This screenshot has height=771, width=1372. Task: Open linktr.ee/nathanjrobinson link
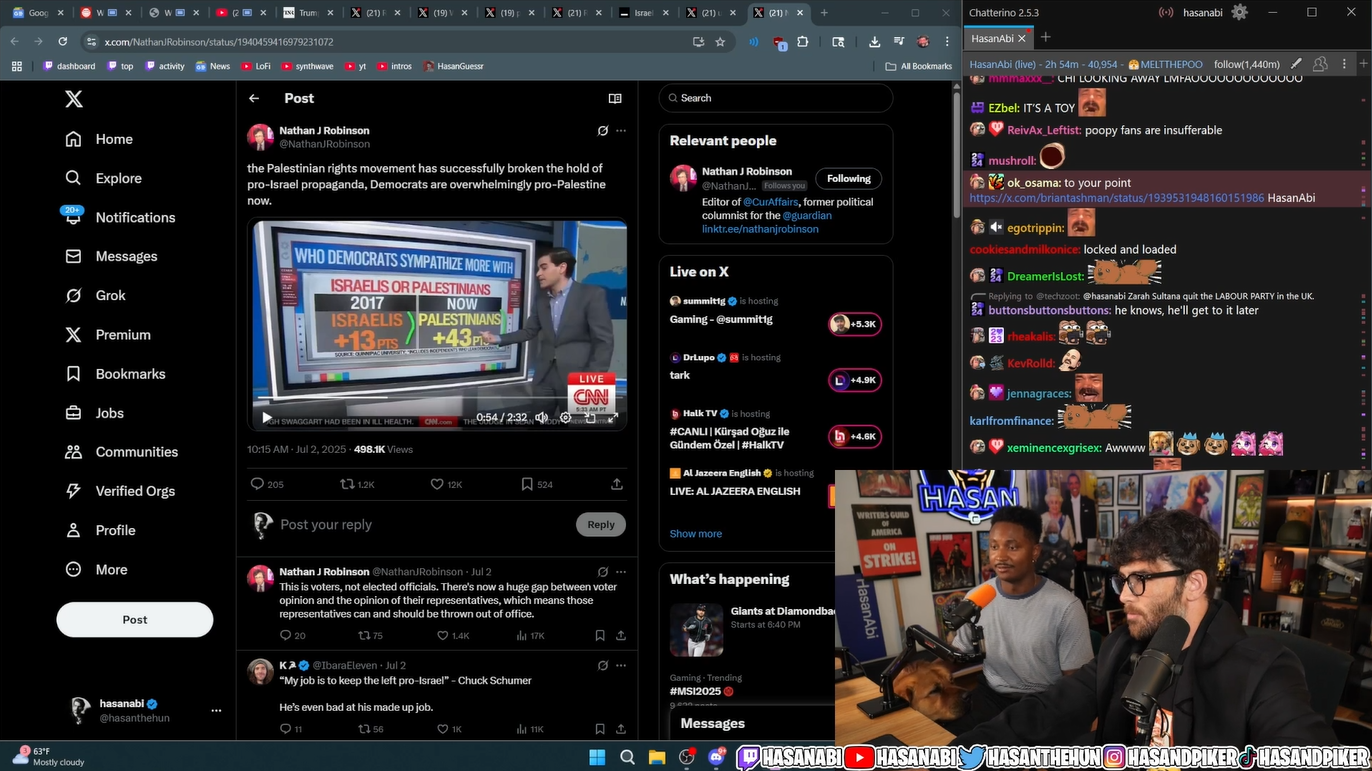760,229
